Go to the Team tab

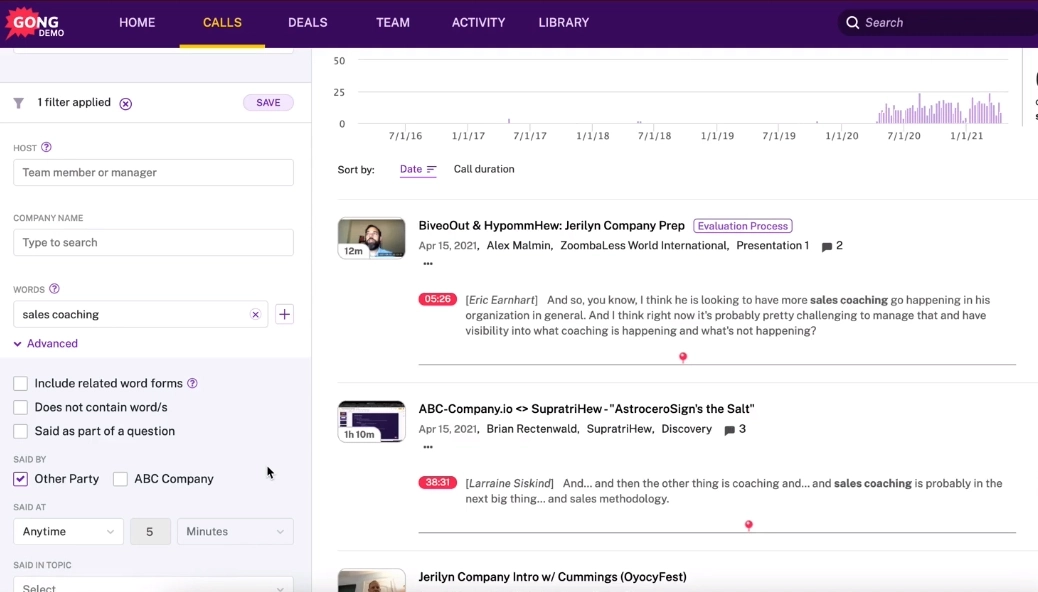click(x=393, y=23)
